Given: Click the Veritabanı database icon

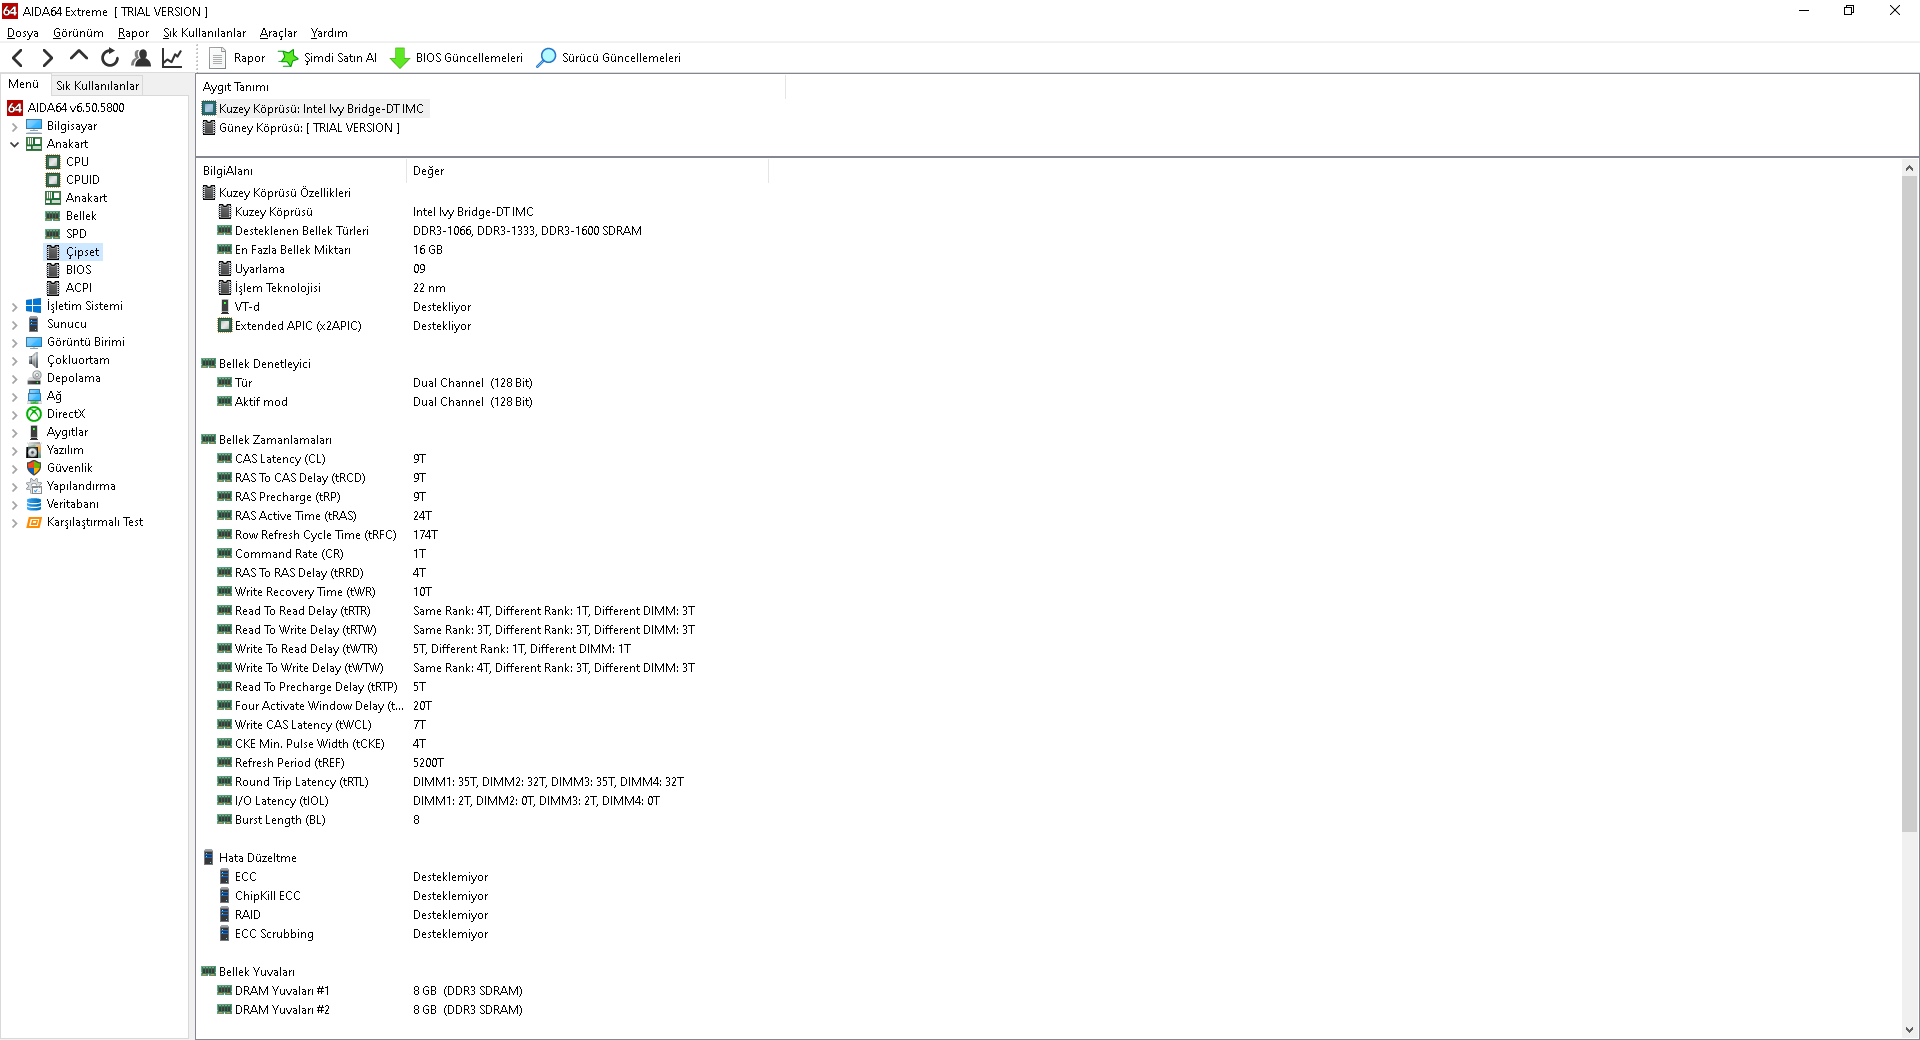Looking at the screenshot, I should coord(34,504).
